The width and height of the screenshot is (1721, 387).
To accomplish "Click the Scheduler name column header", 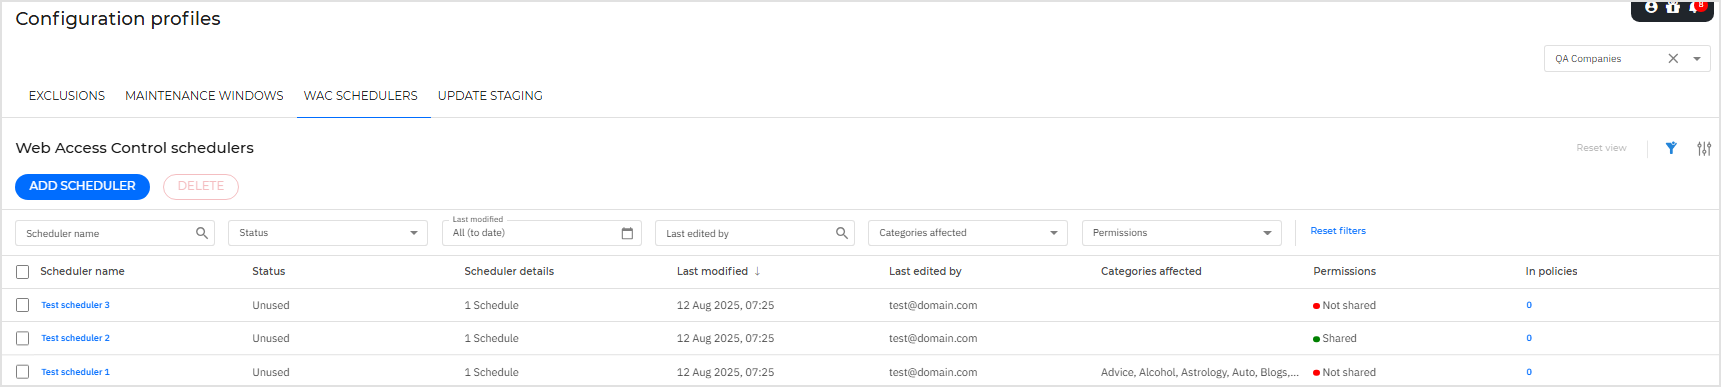I will (x=82, y=271).
